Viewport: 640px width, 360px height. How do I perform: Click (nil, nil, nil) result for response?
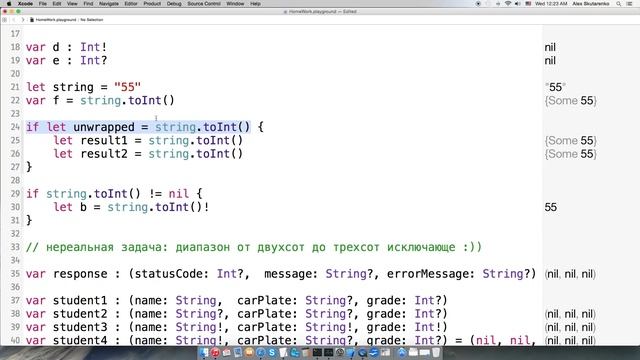click(x=570, y=274)
